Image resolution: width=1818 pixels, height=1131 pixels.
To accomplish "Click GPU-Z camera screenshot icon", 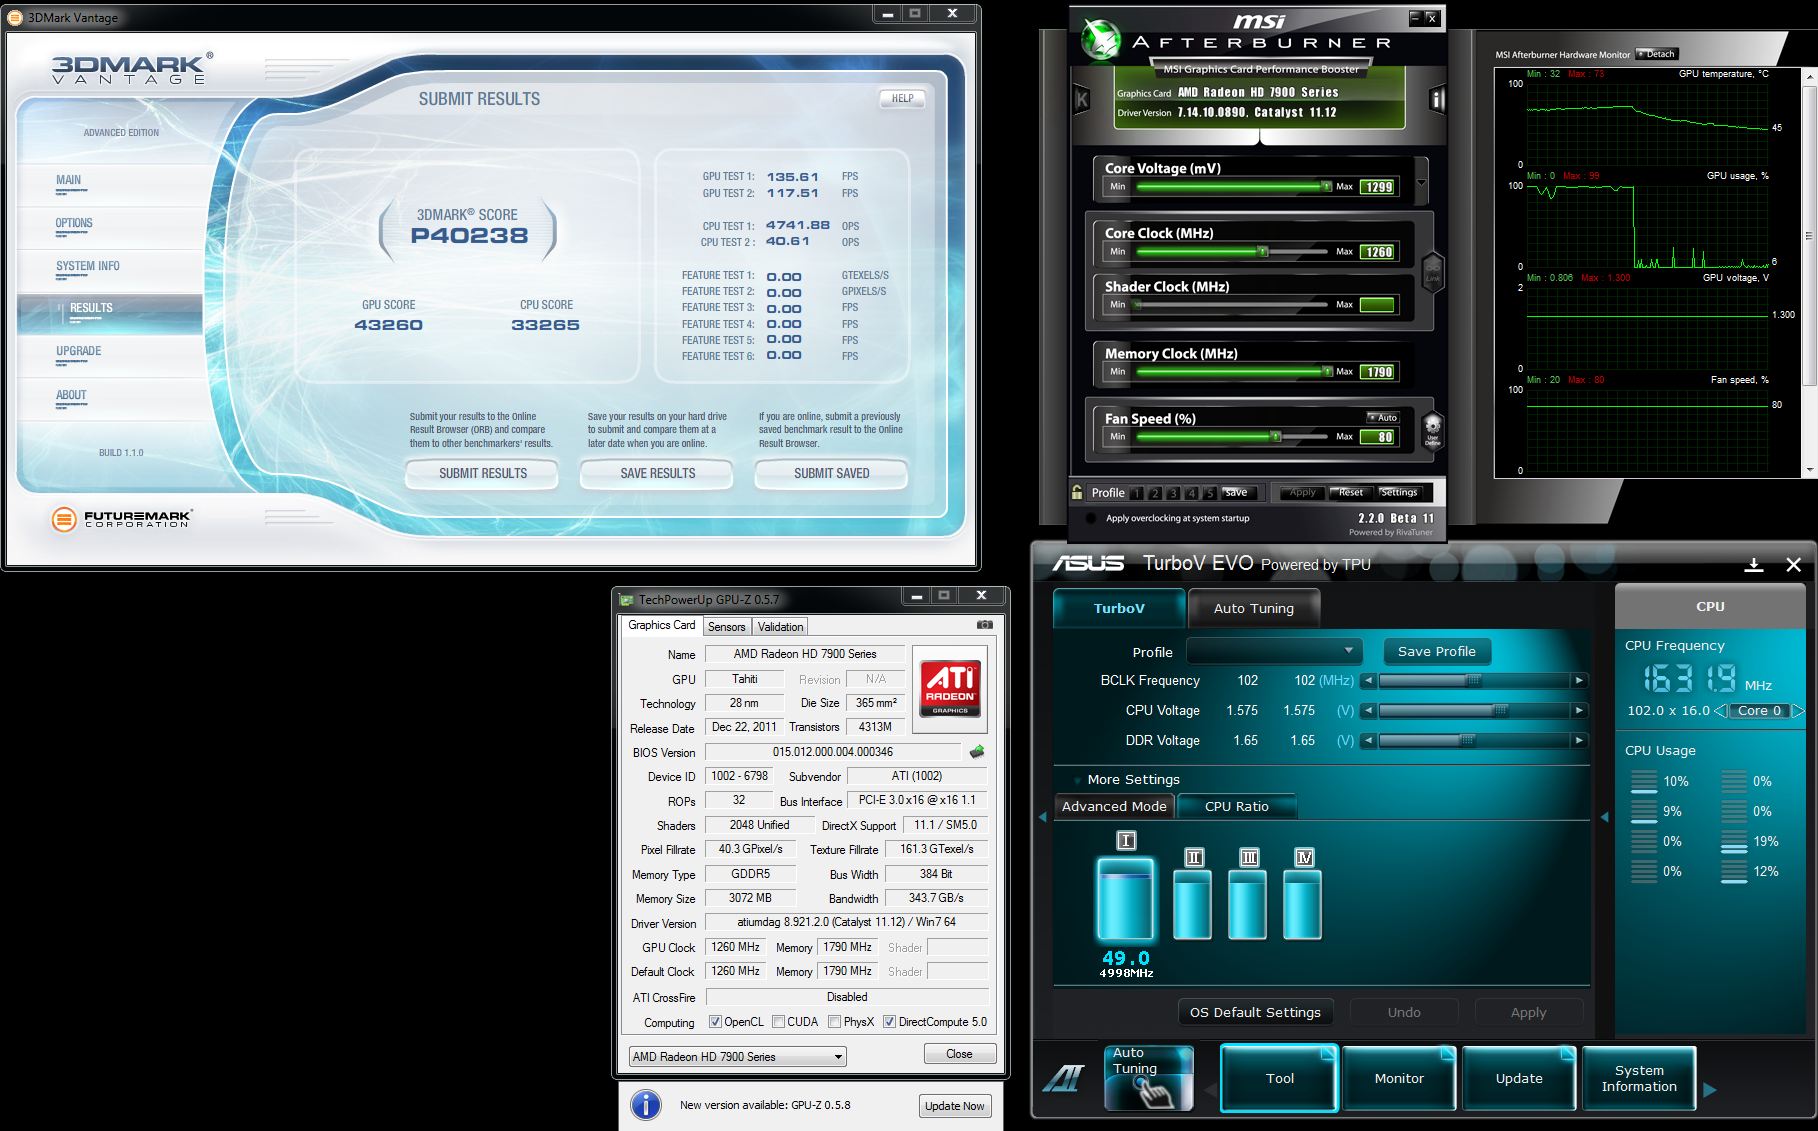I will click(x=985, y=625).
